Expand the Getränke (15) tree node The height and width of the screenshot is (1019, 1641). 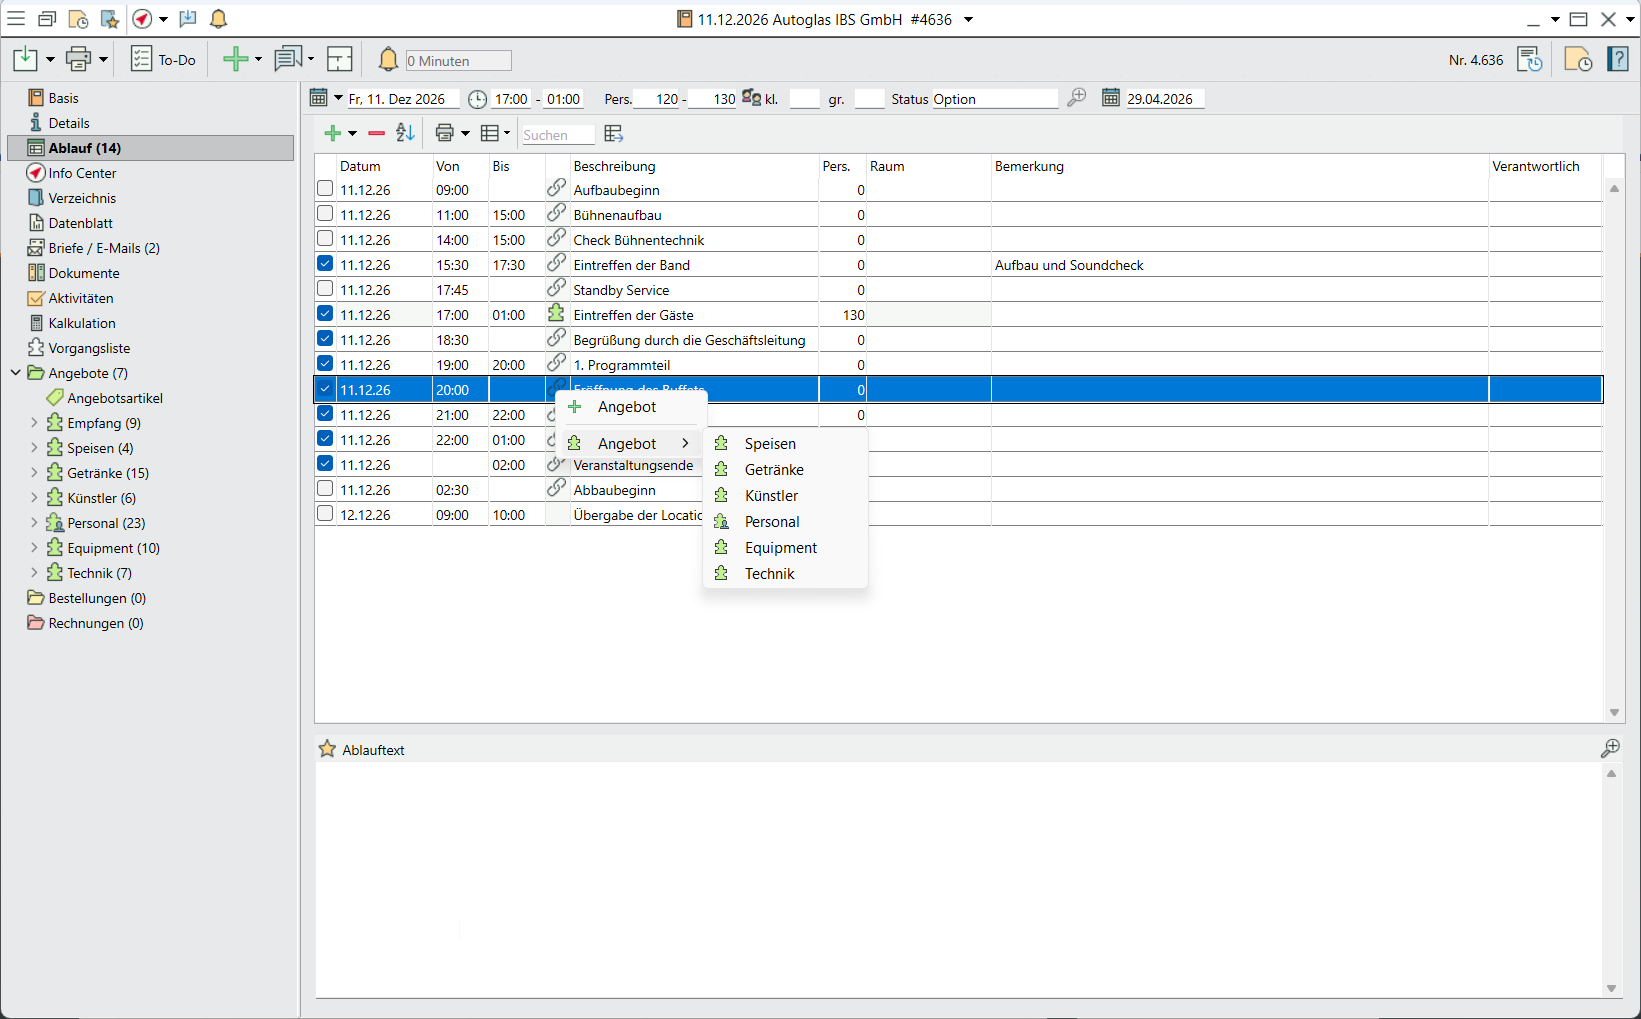pos(34,473)
